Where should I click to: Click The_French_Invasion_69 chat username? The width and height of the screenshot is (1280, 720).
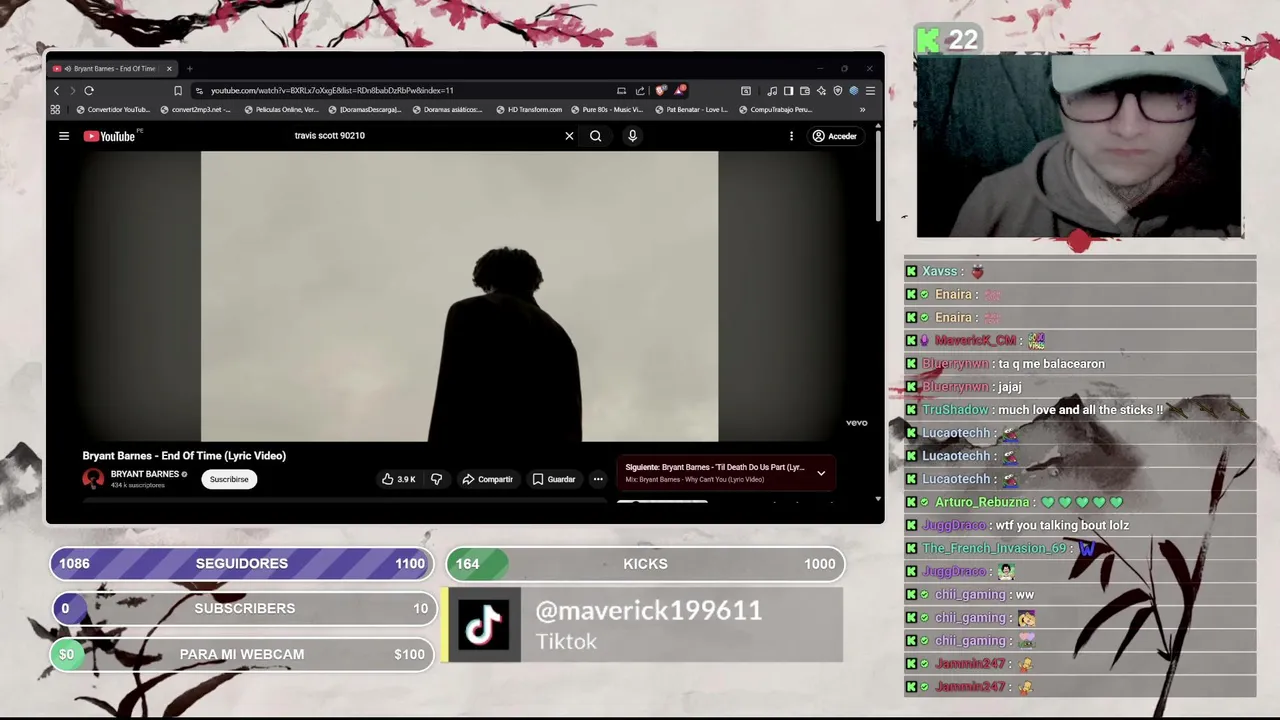994,548
